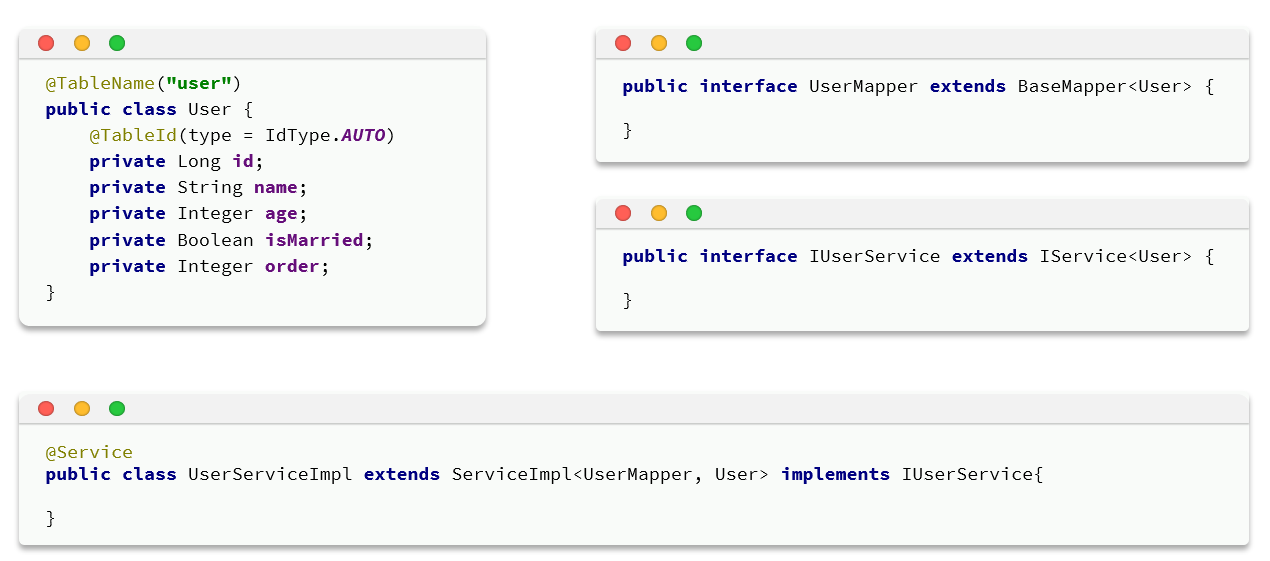This screenshot has height=561, width=1270.
Task: Click IUserService{ after implements
Action: tap(972, 474)
